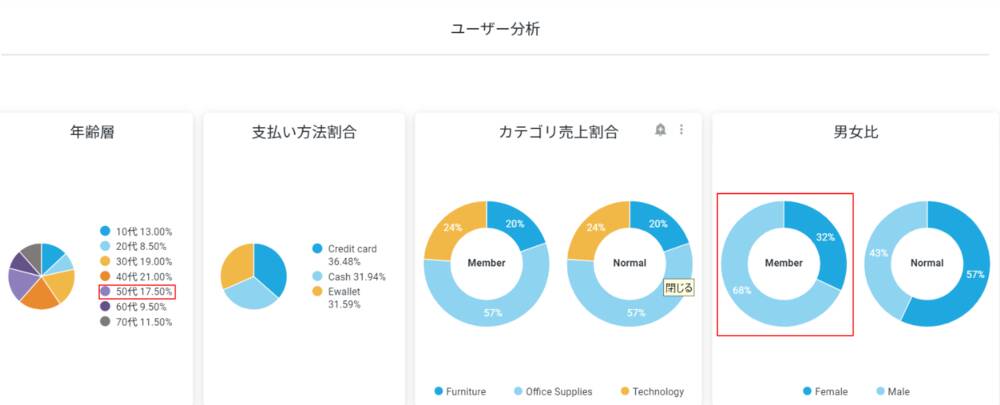Open the three-dot menu on カテゴリ売上割合
The width and height of the screenshot is (1000, 405).
coord(682,130)
